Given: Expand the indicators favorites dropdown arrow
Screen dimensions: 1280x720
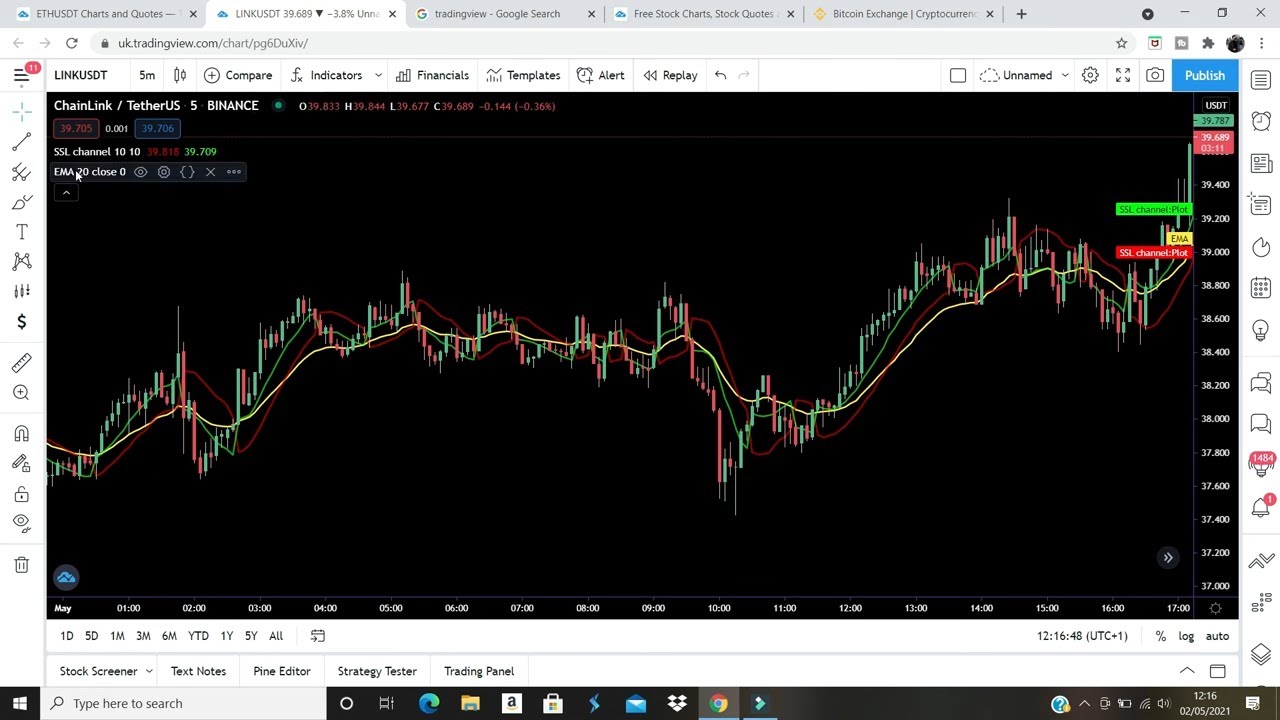Looking at the screenshot, I should (378, 75).
